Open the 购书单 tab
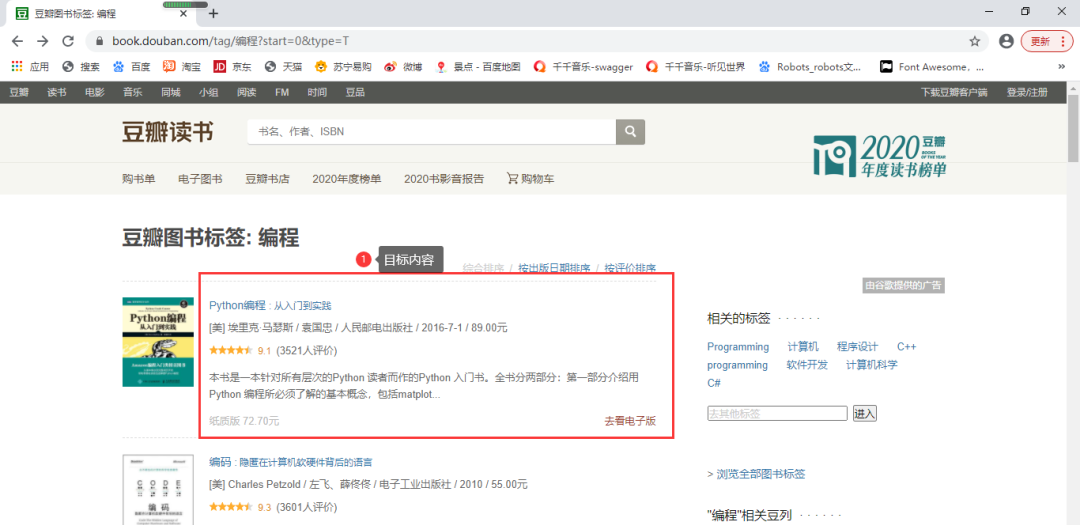The image size is (1080, 525). (x=138, y=179)
